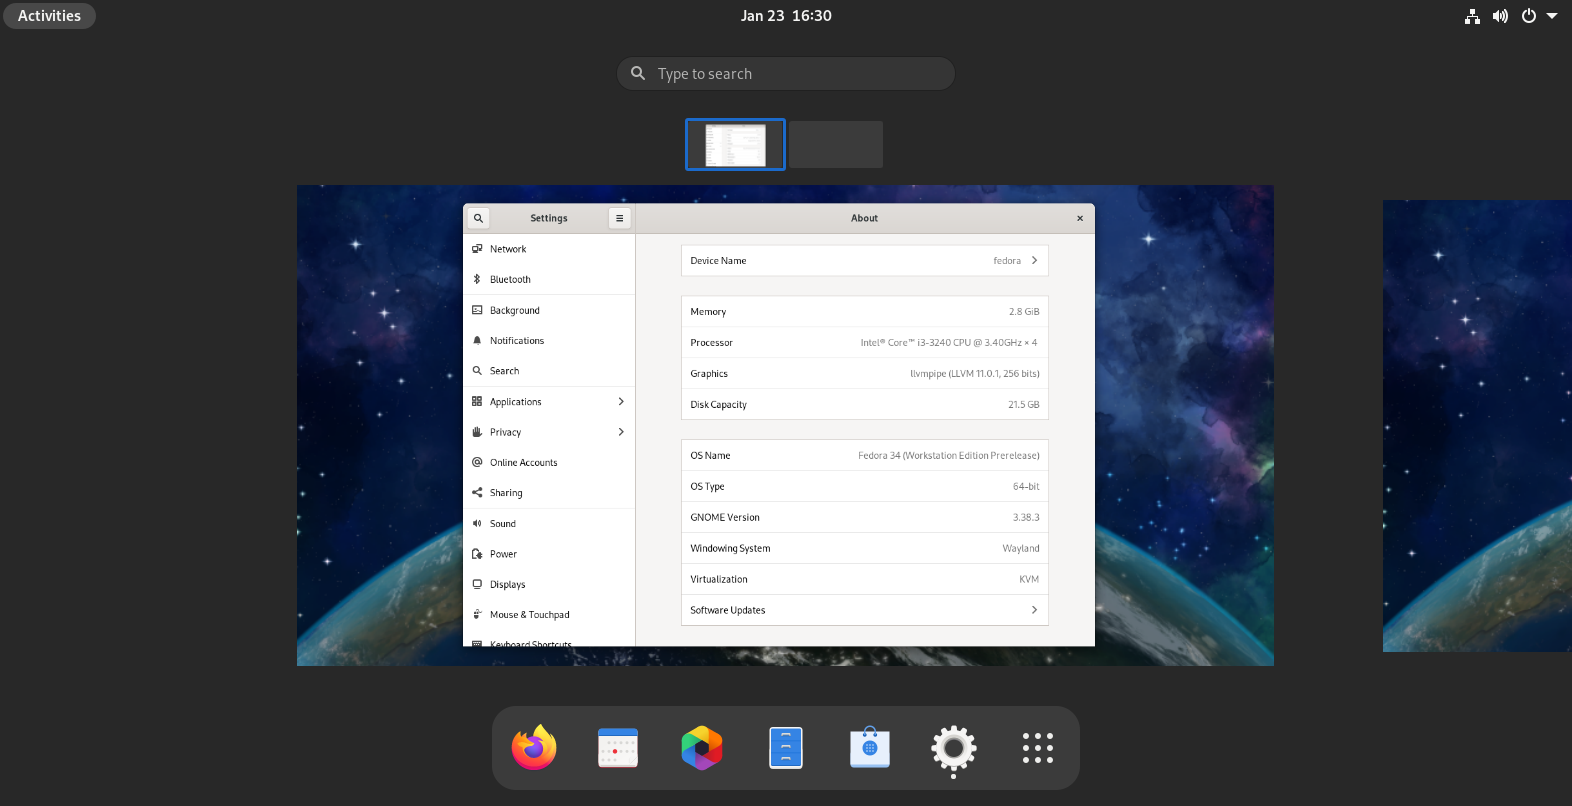Screen dimensions: 1572x806
Task: Launch the Calendar app in dock
Action: [x=618, y=748]
